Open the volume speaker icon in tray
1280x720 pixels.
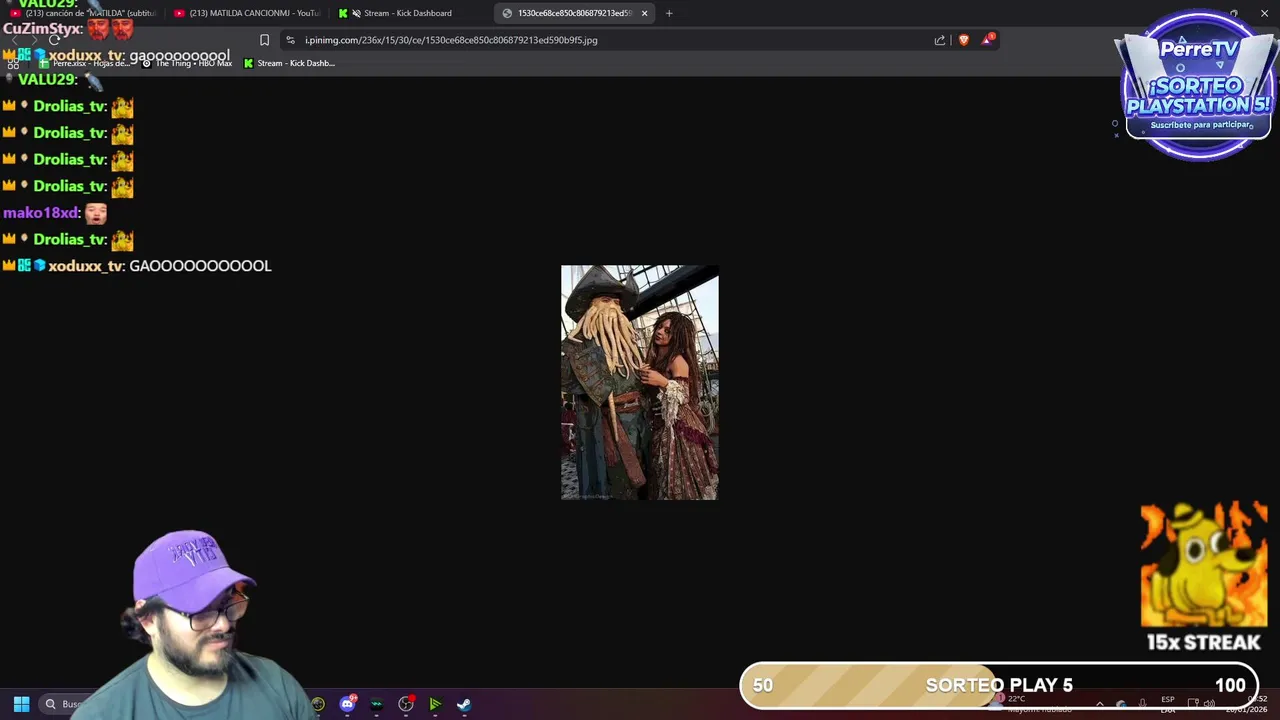click(x=1209, y=704)
